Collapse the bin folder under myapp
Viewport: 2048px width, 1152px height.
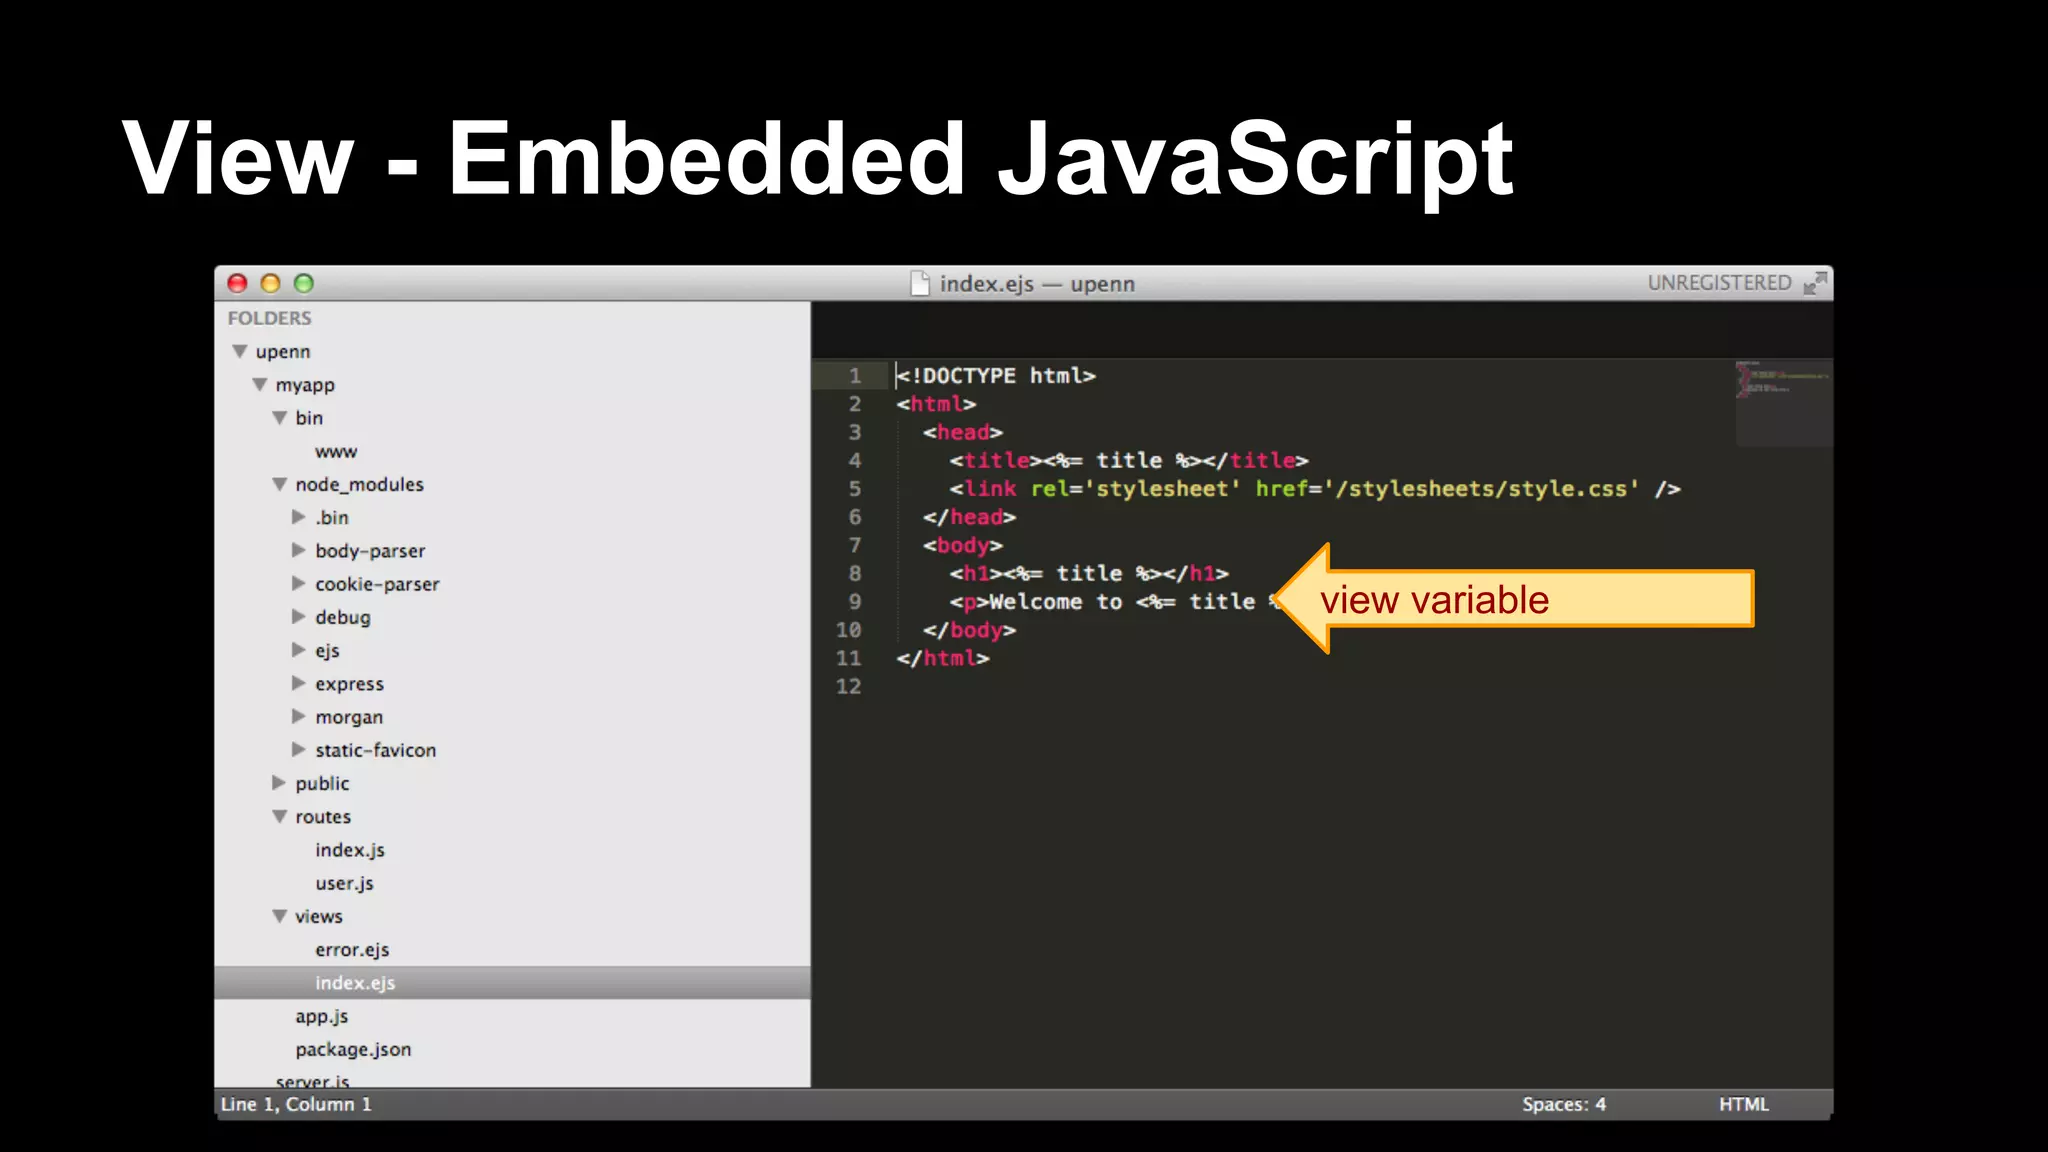pos(280,418)
